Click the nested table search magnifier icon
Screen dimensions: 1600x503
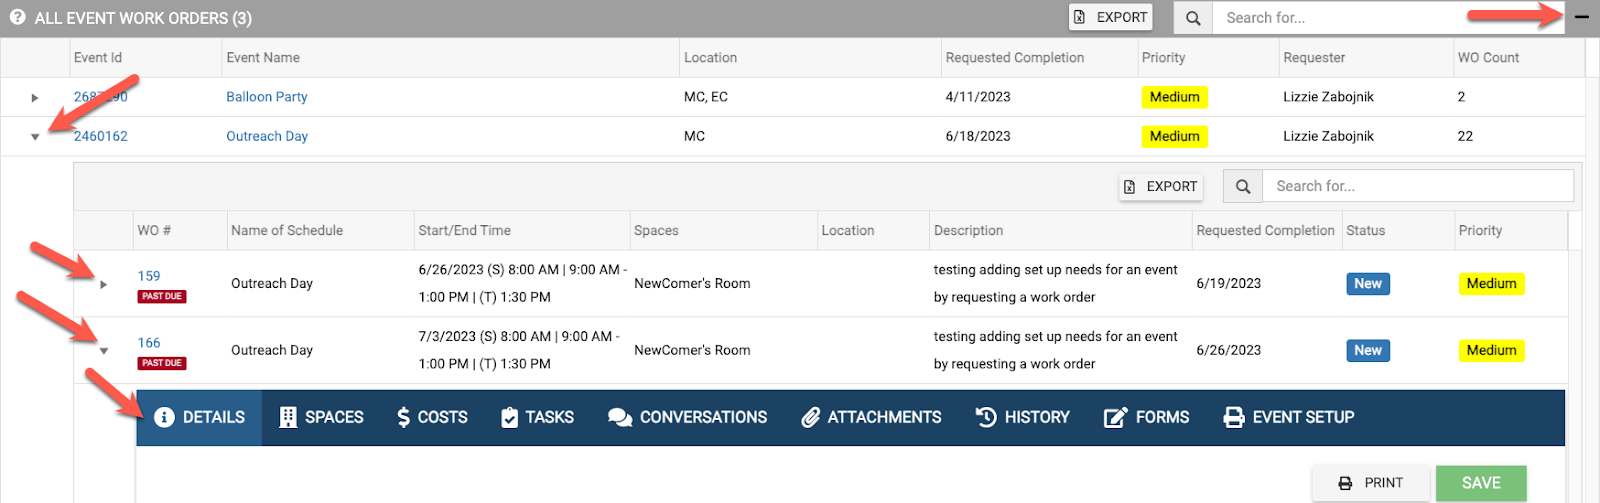1243,186
